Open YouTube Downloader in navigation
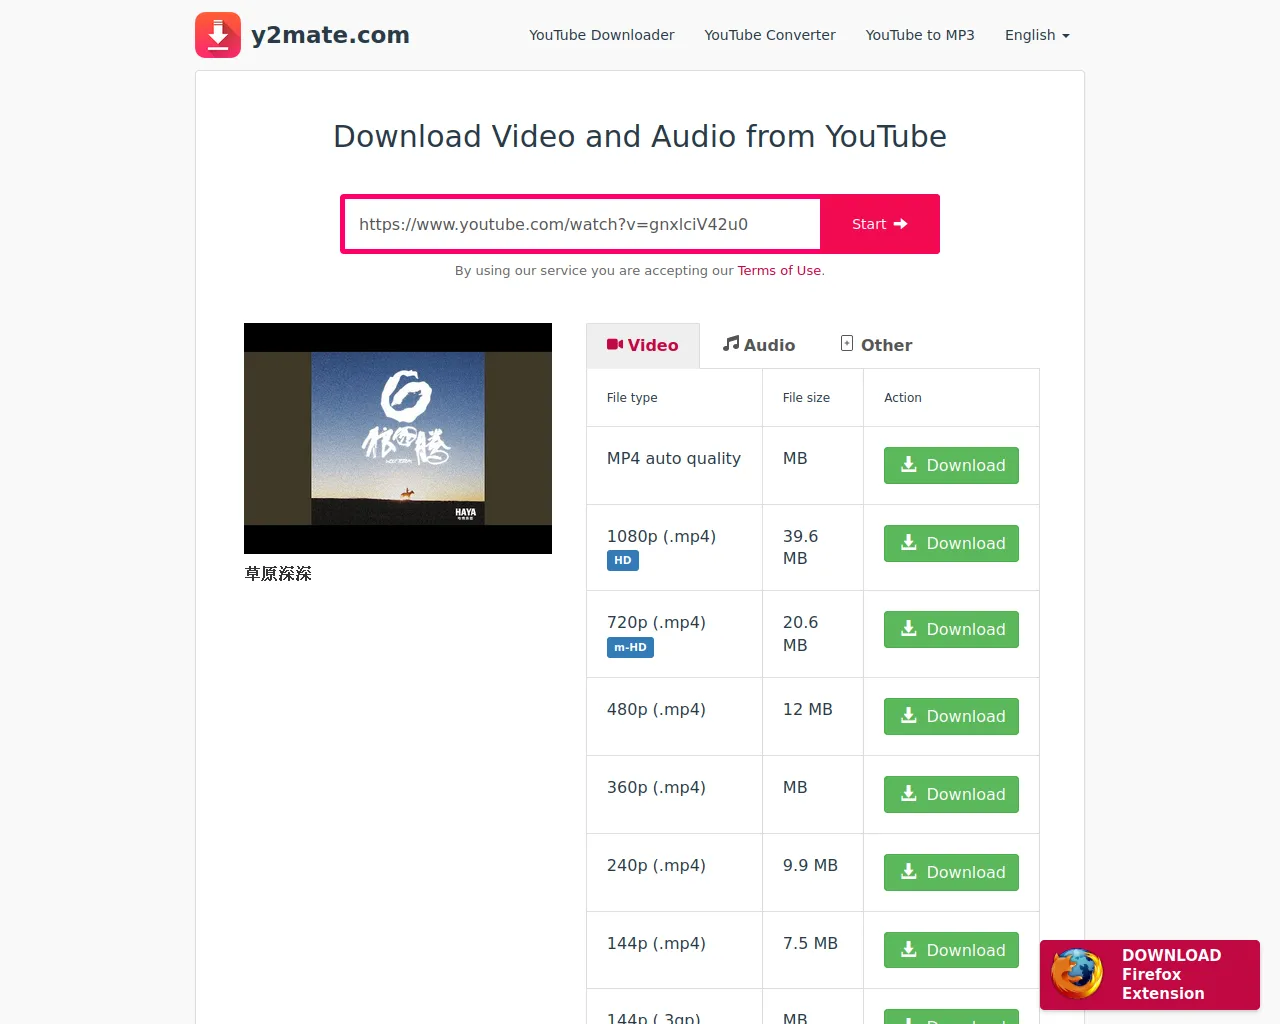This screenshot has width=1280, height=1024. pos(602,35)
